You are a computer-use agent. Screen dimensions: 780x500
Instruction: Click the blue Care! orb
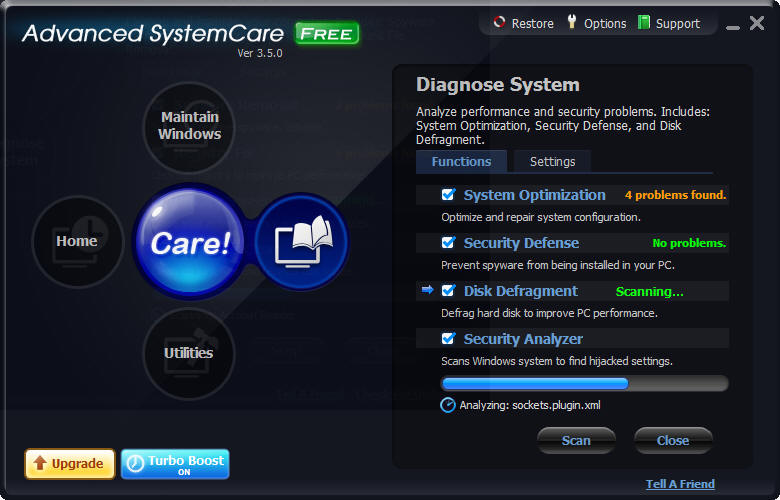tap(190, 241)
